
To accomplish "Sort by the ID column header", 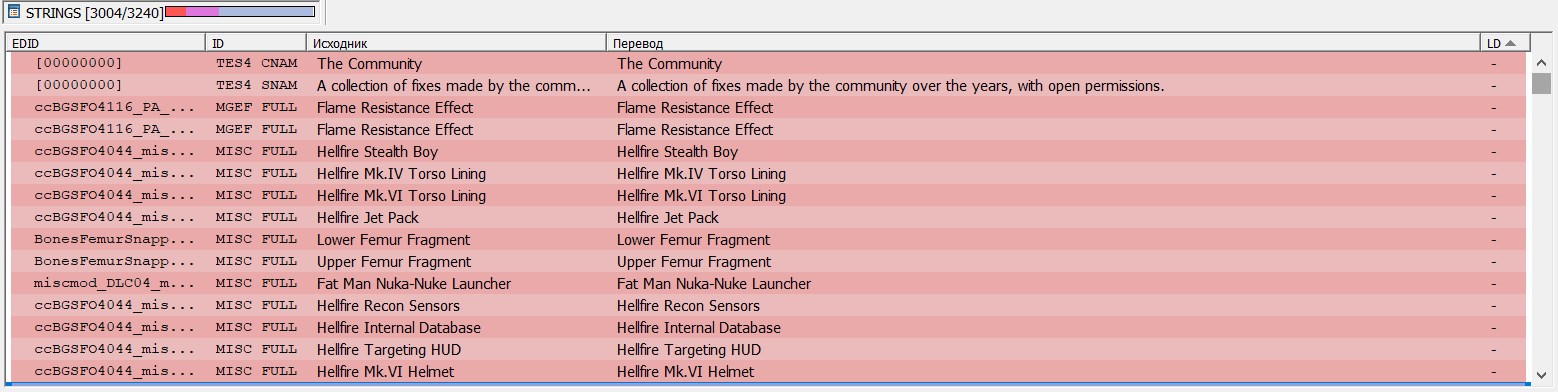I will coord(256,43).
